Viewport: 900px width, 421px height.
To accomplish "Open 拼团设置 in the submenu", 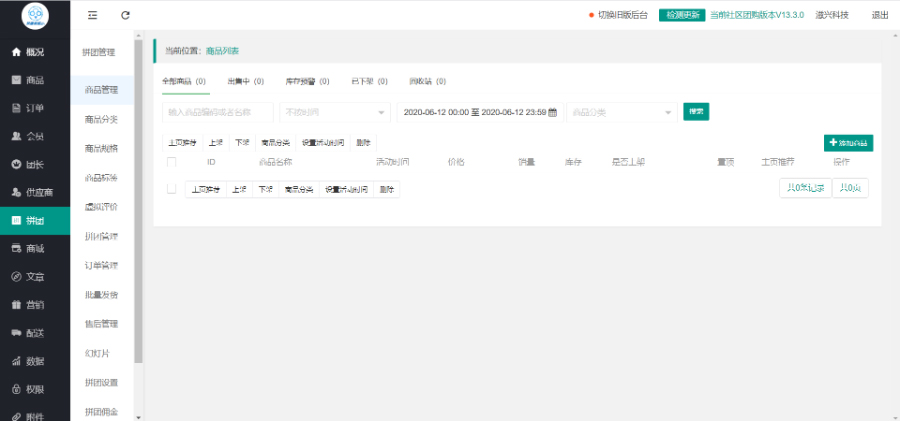I will pyautogui.click(x=102, y=383).
